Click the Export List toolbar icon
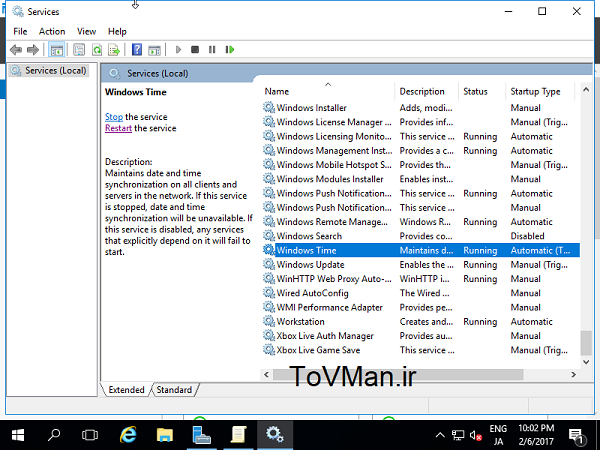600x450 pixels. coord(114,50)
